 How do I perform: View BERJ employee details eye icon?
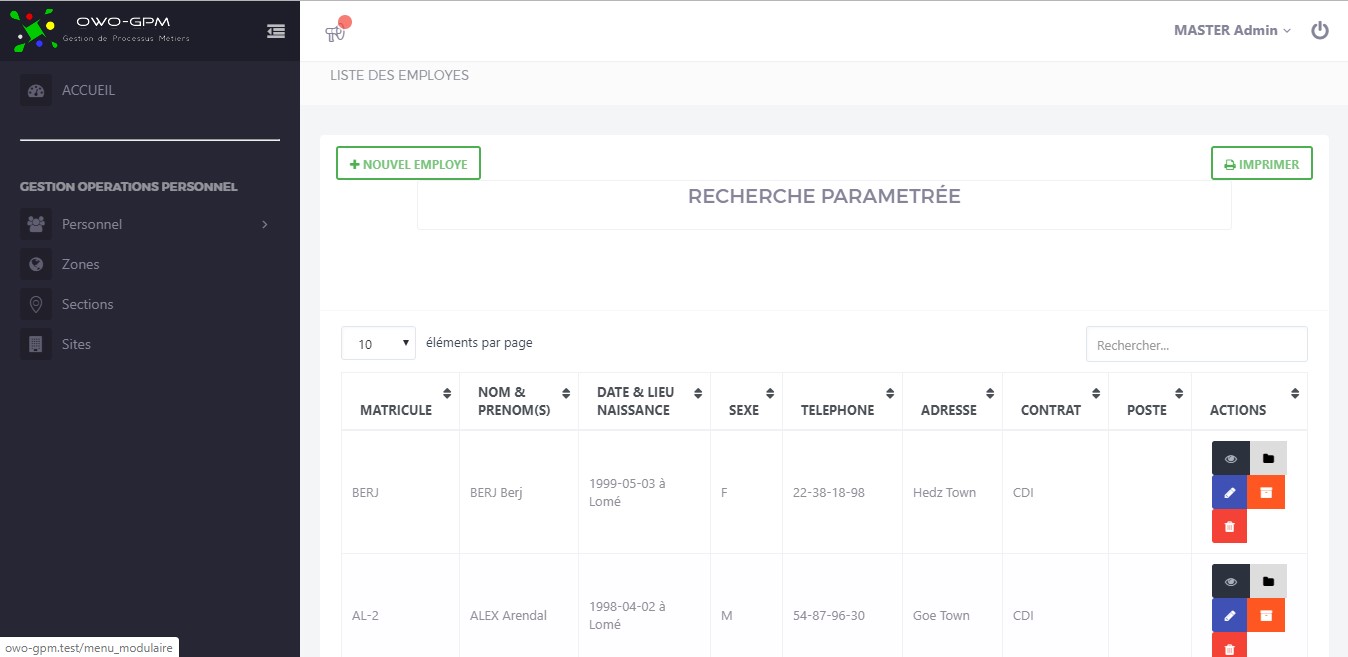(1230, 458)
